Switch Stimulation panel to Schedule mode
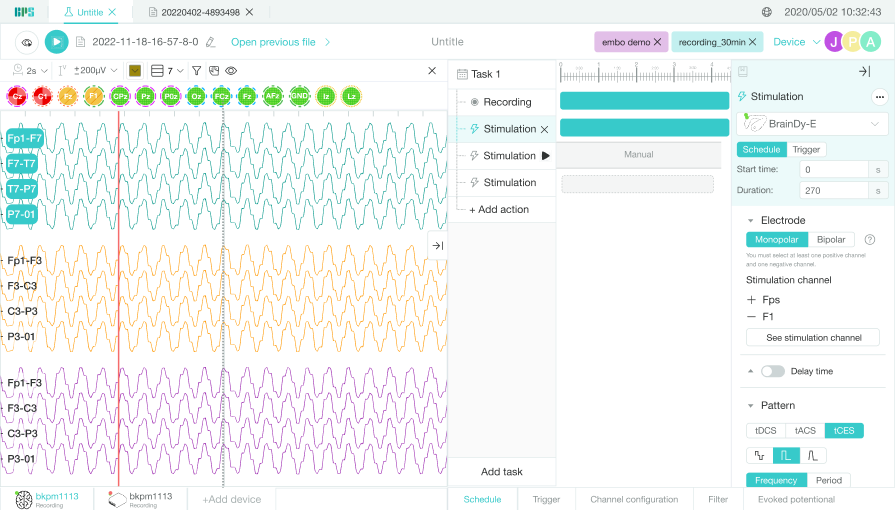 point(761,150)
